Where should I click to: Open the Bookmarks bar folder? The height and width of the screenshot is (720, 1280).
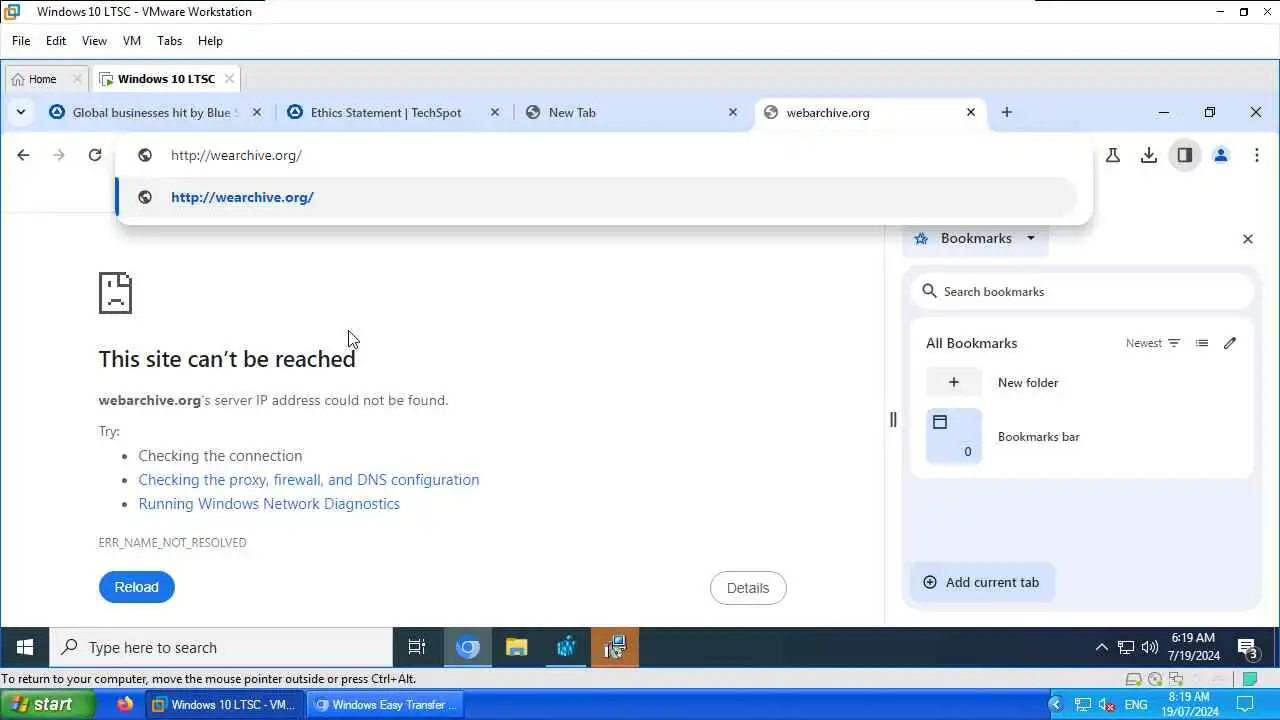[x=1082, y=437]
